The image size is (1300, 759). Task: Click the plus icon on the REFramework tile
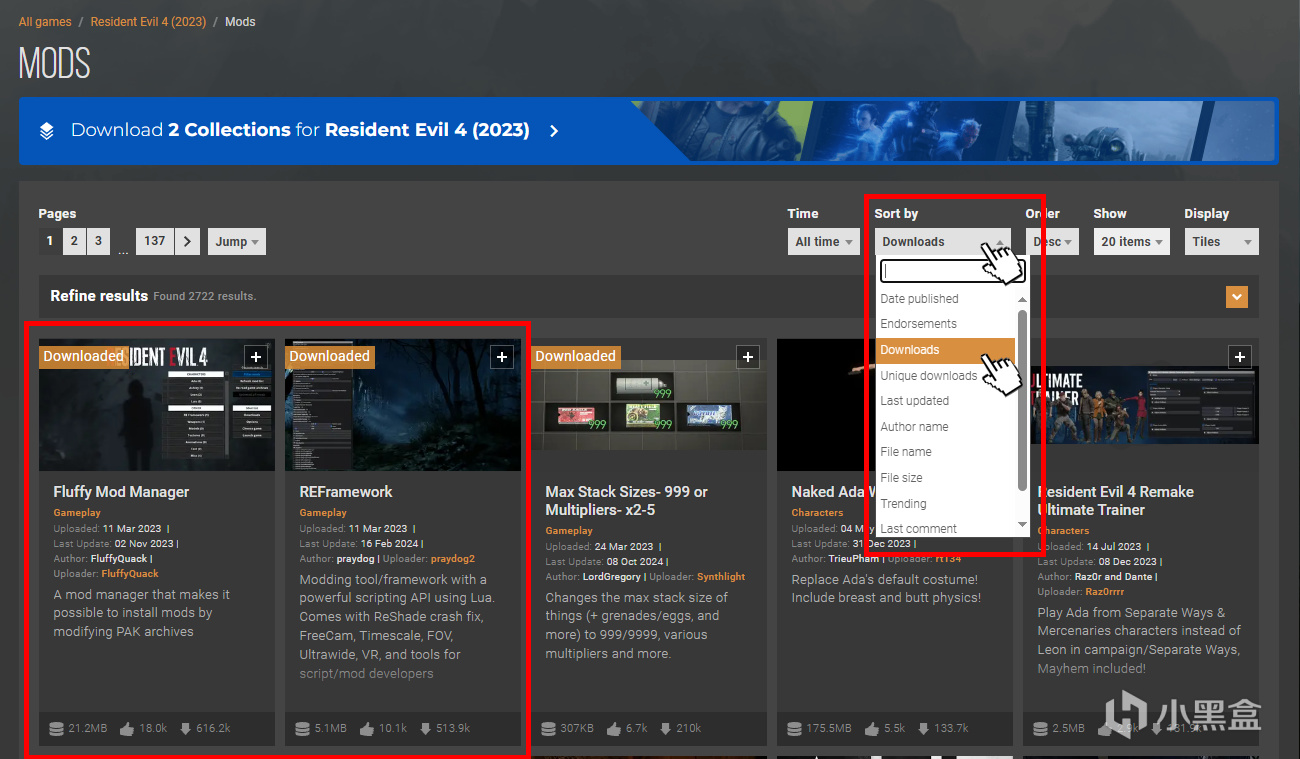click(502, 357)
